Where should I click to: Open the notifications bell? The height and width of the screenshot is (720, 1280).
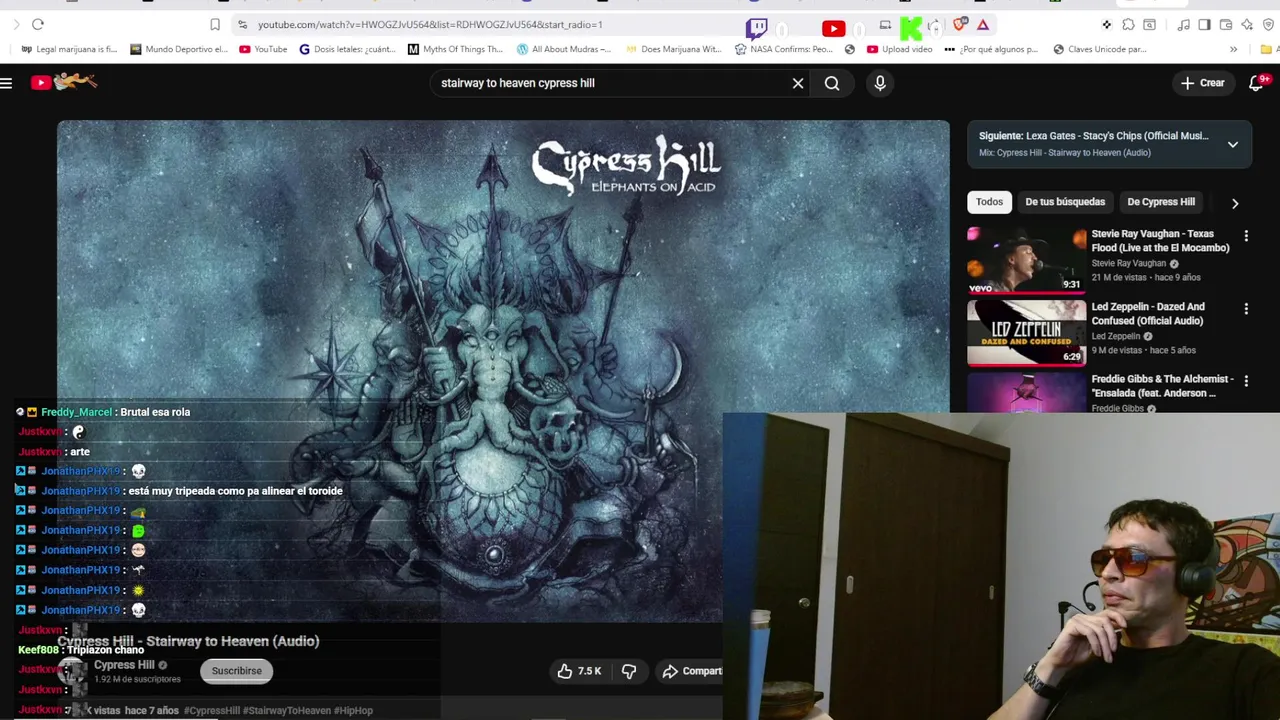pyautogui.click(x=1257, y=83)
